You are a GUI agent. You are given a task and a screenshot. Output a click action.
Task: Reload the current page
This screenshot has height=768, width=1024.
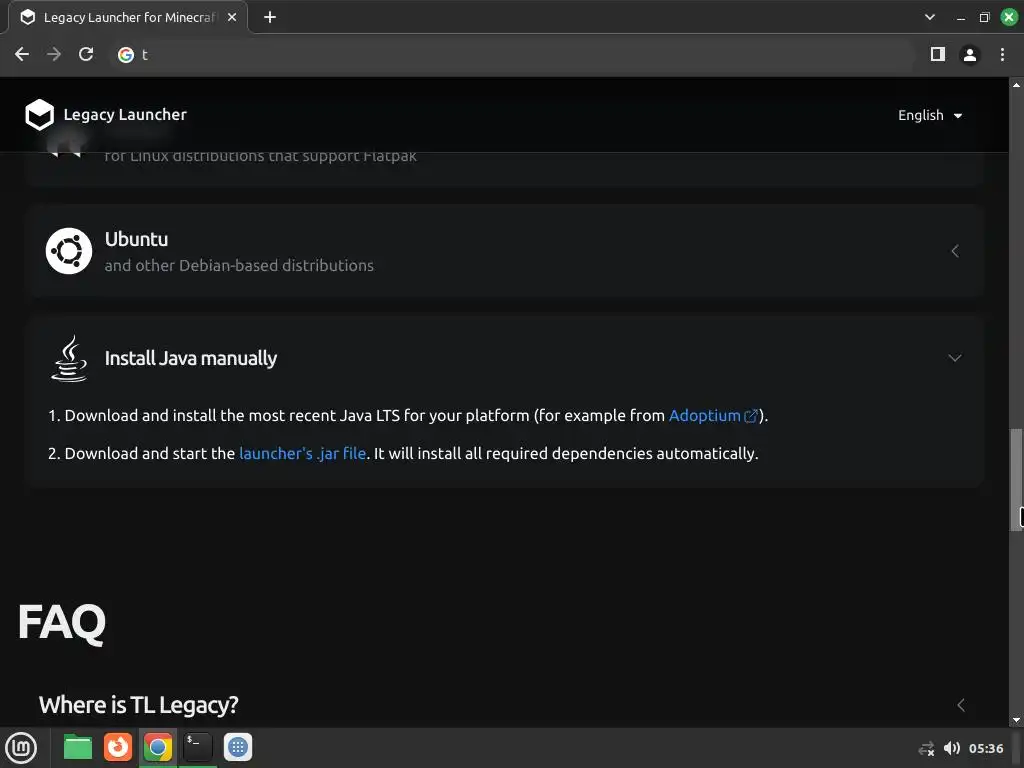click(86, 54)
